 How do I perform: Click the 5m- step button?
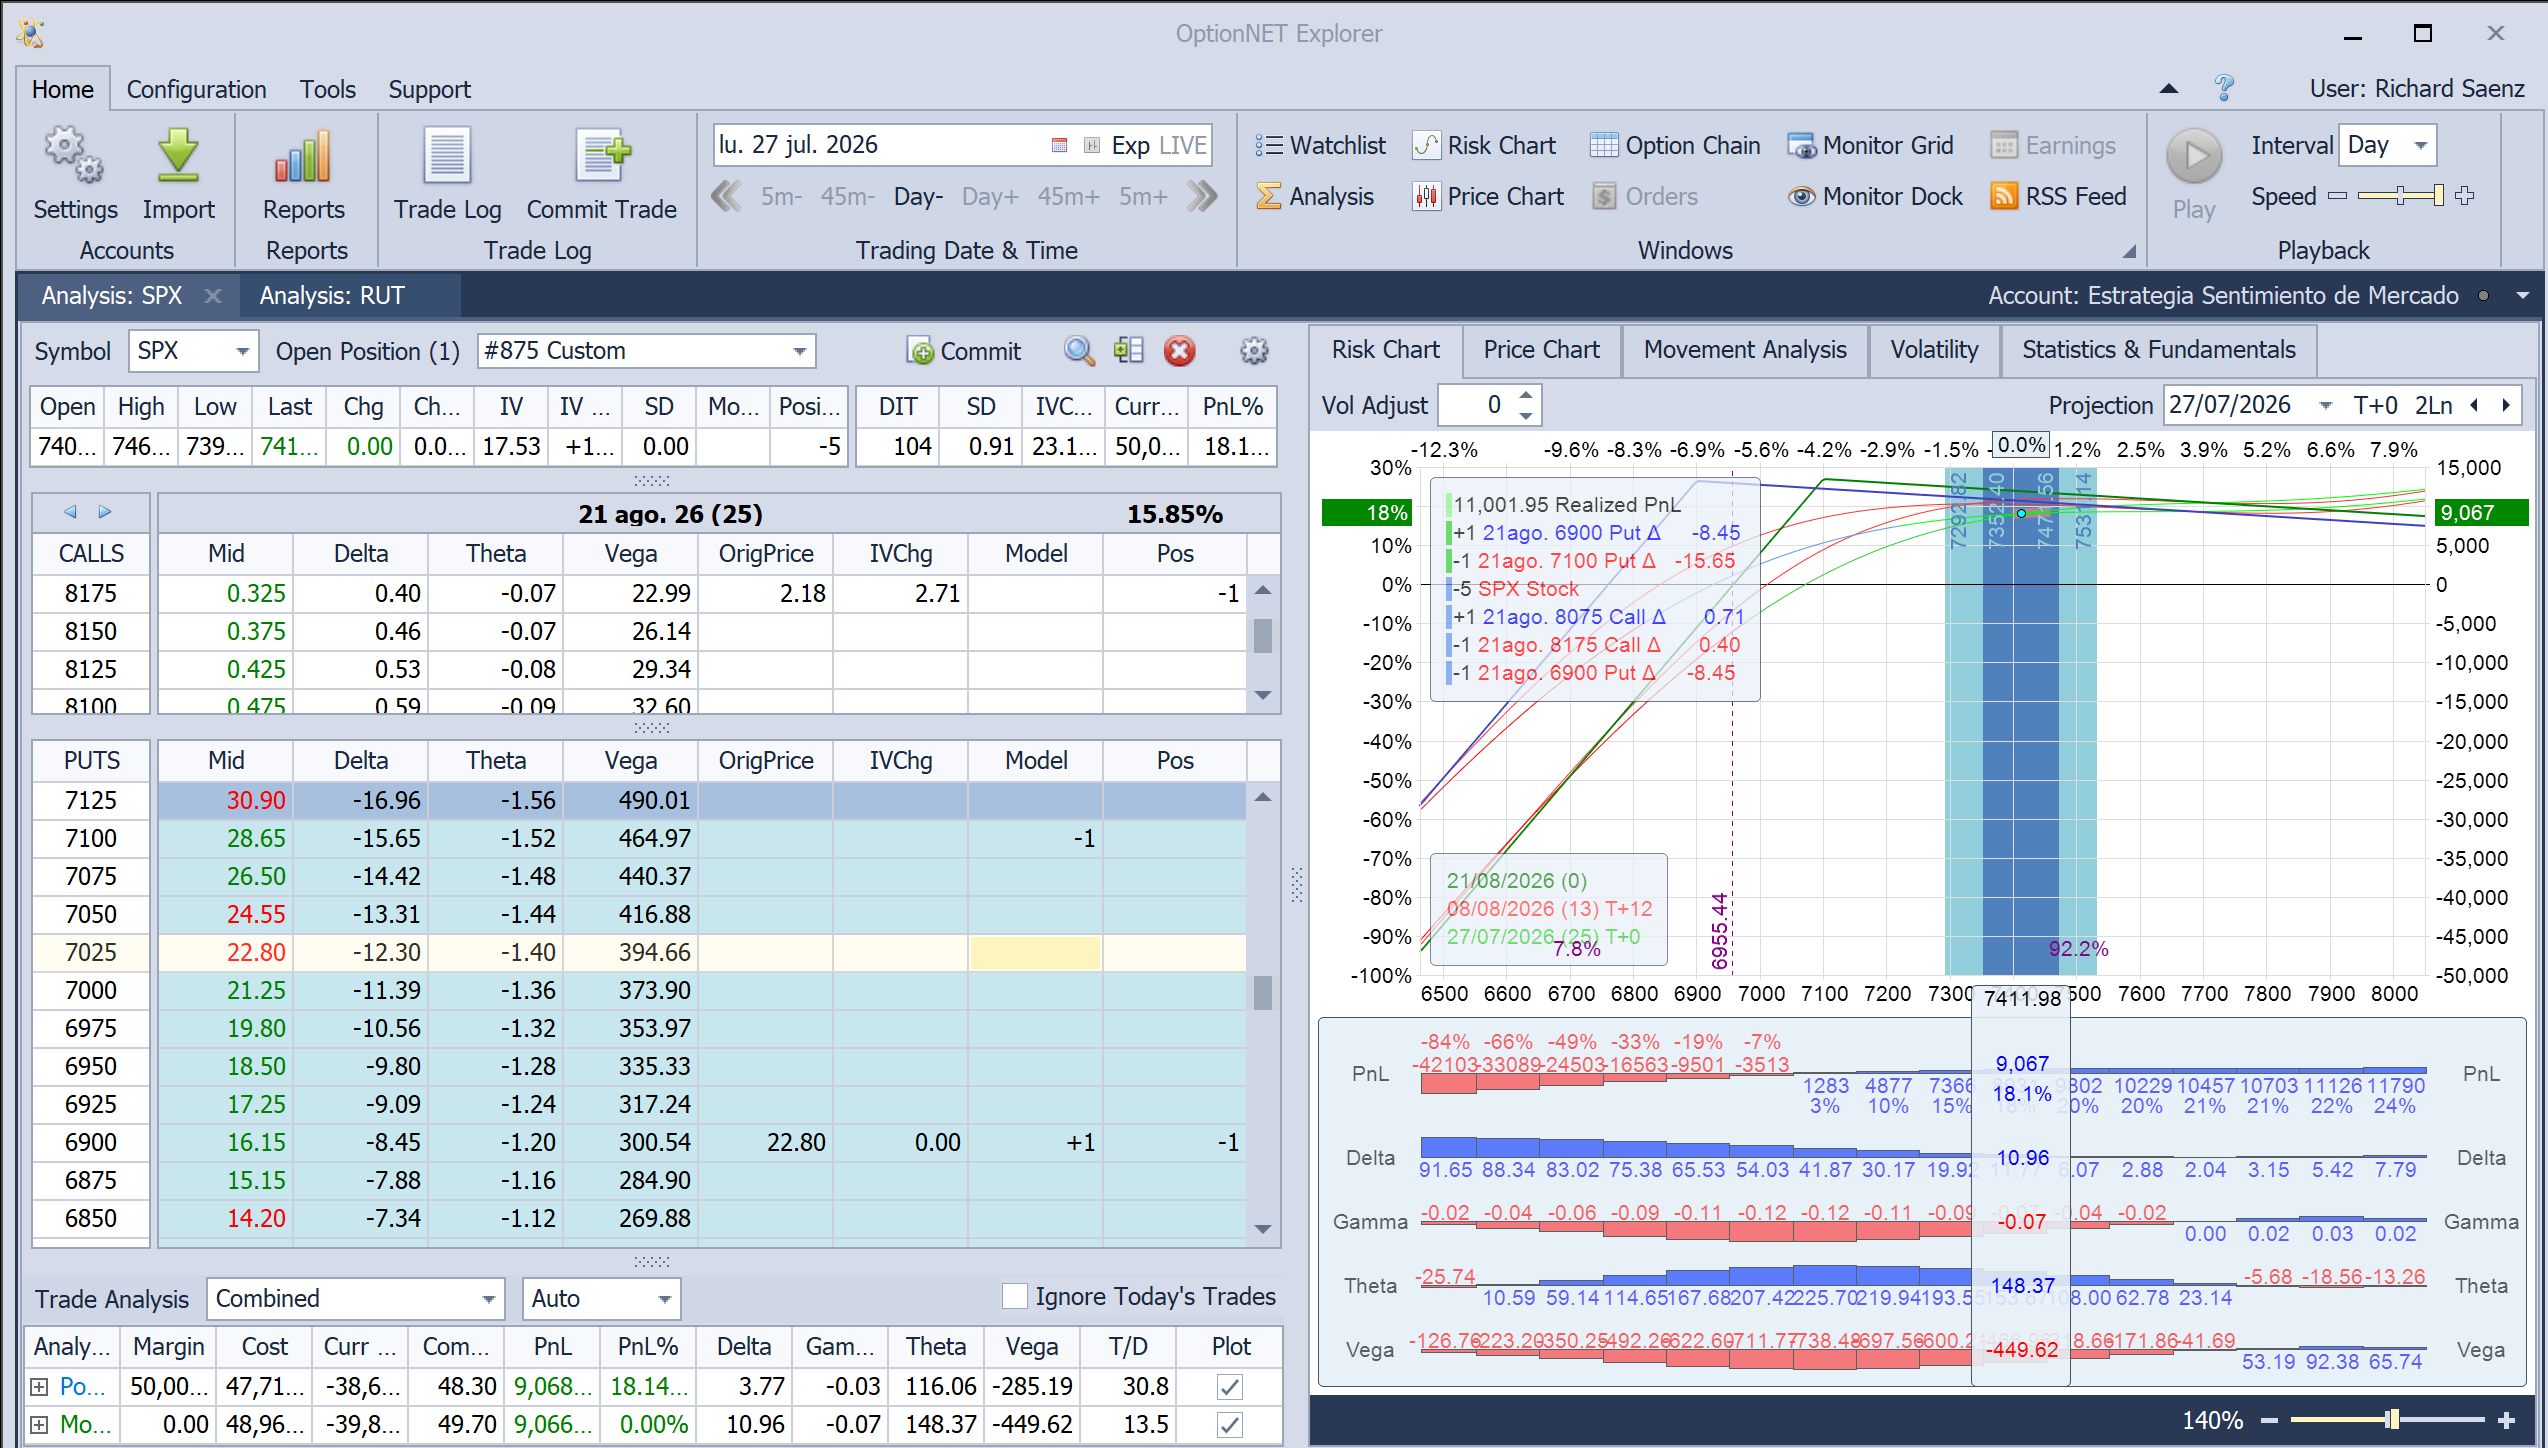tap(781, 197)
